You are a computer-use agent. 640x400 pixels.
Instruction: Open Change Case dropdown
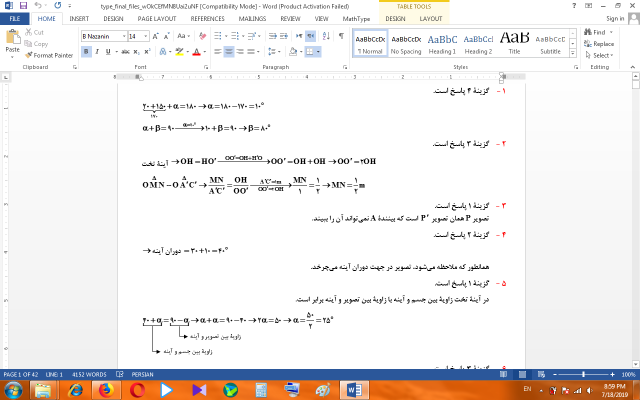(x=183, y=36)
